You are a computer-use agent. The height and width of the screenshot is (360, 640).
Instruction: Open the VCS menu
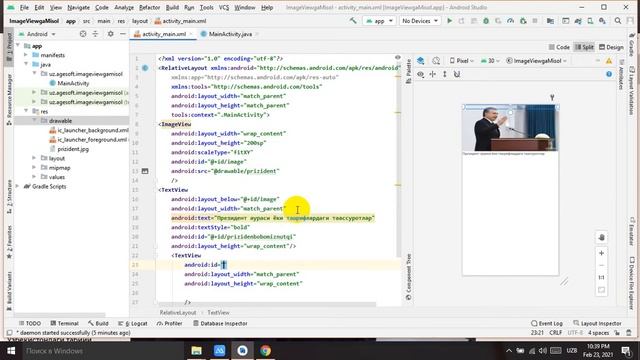point(224,7)
